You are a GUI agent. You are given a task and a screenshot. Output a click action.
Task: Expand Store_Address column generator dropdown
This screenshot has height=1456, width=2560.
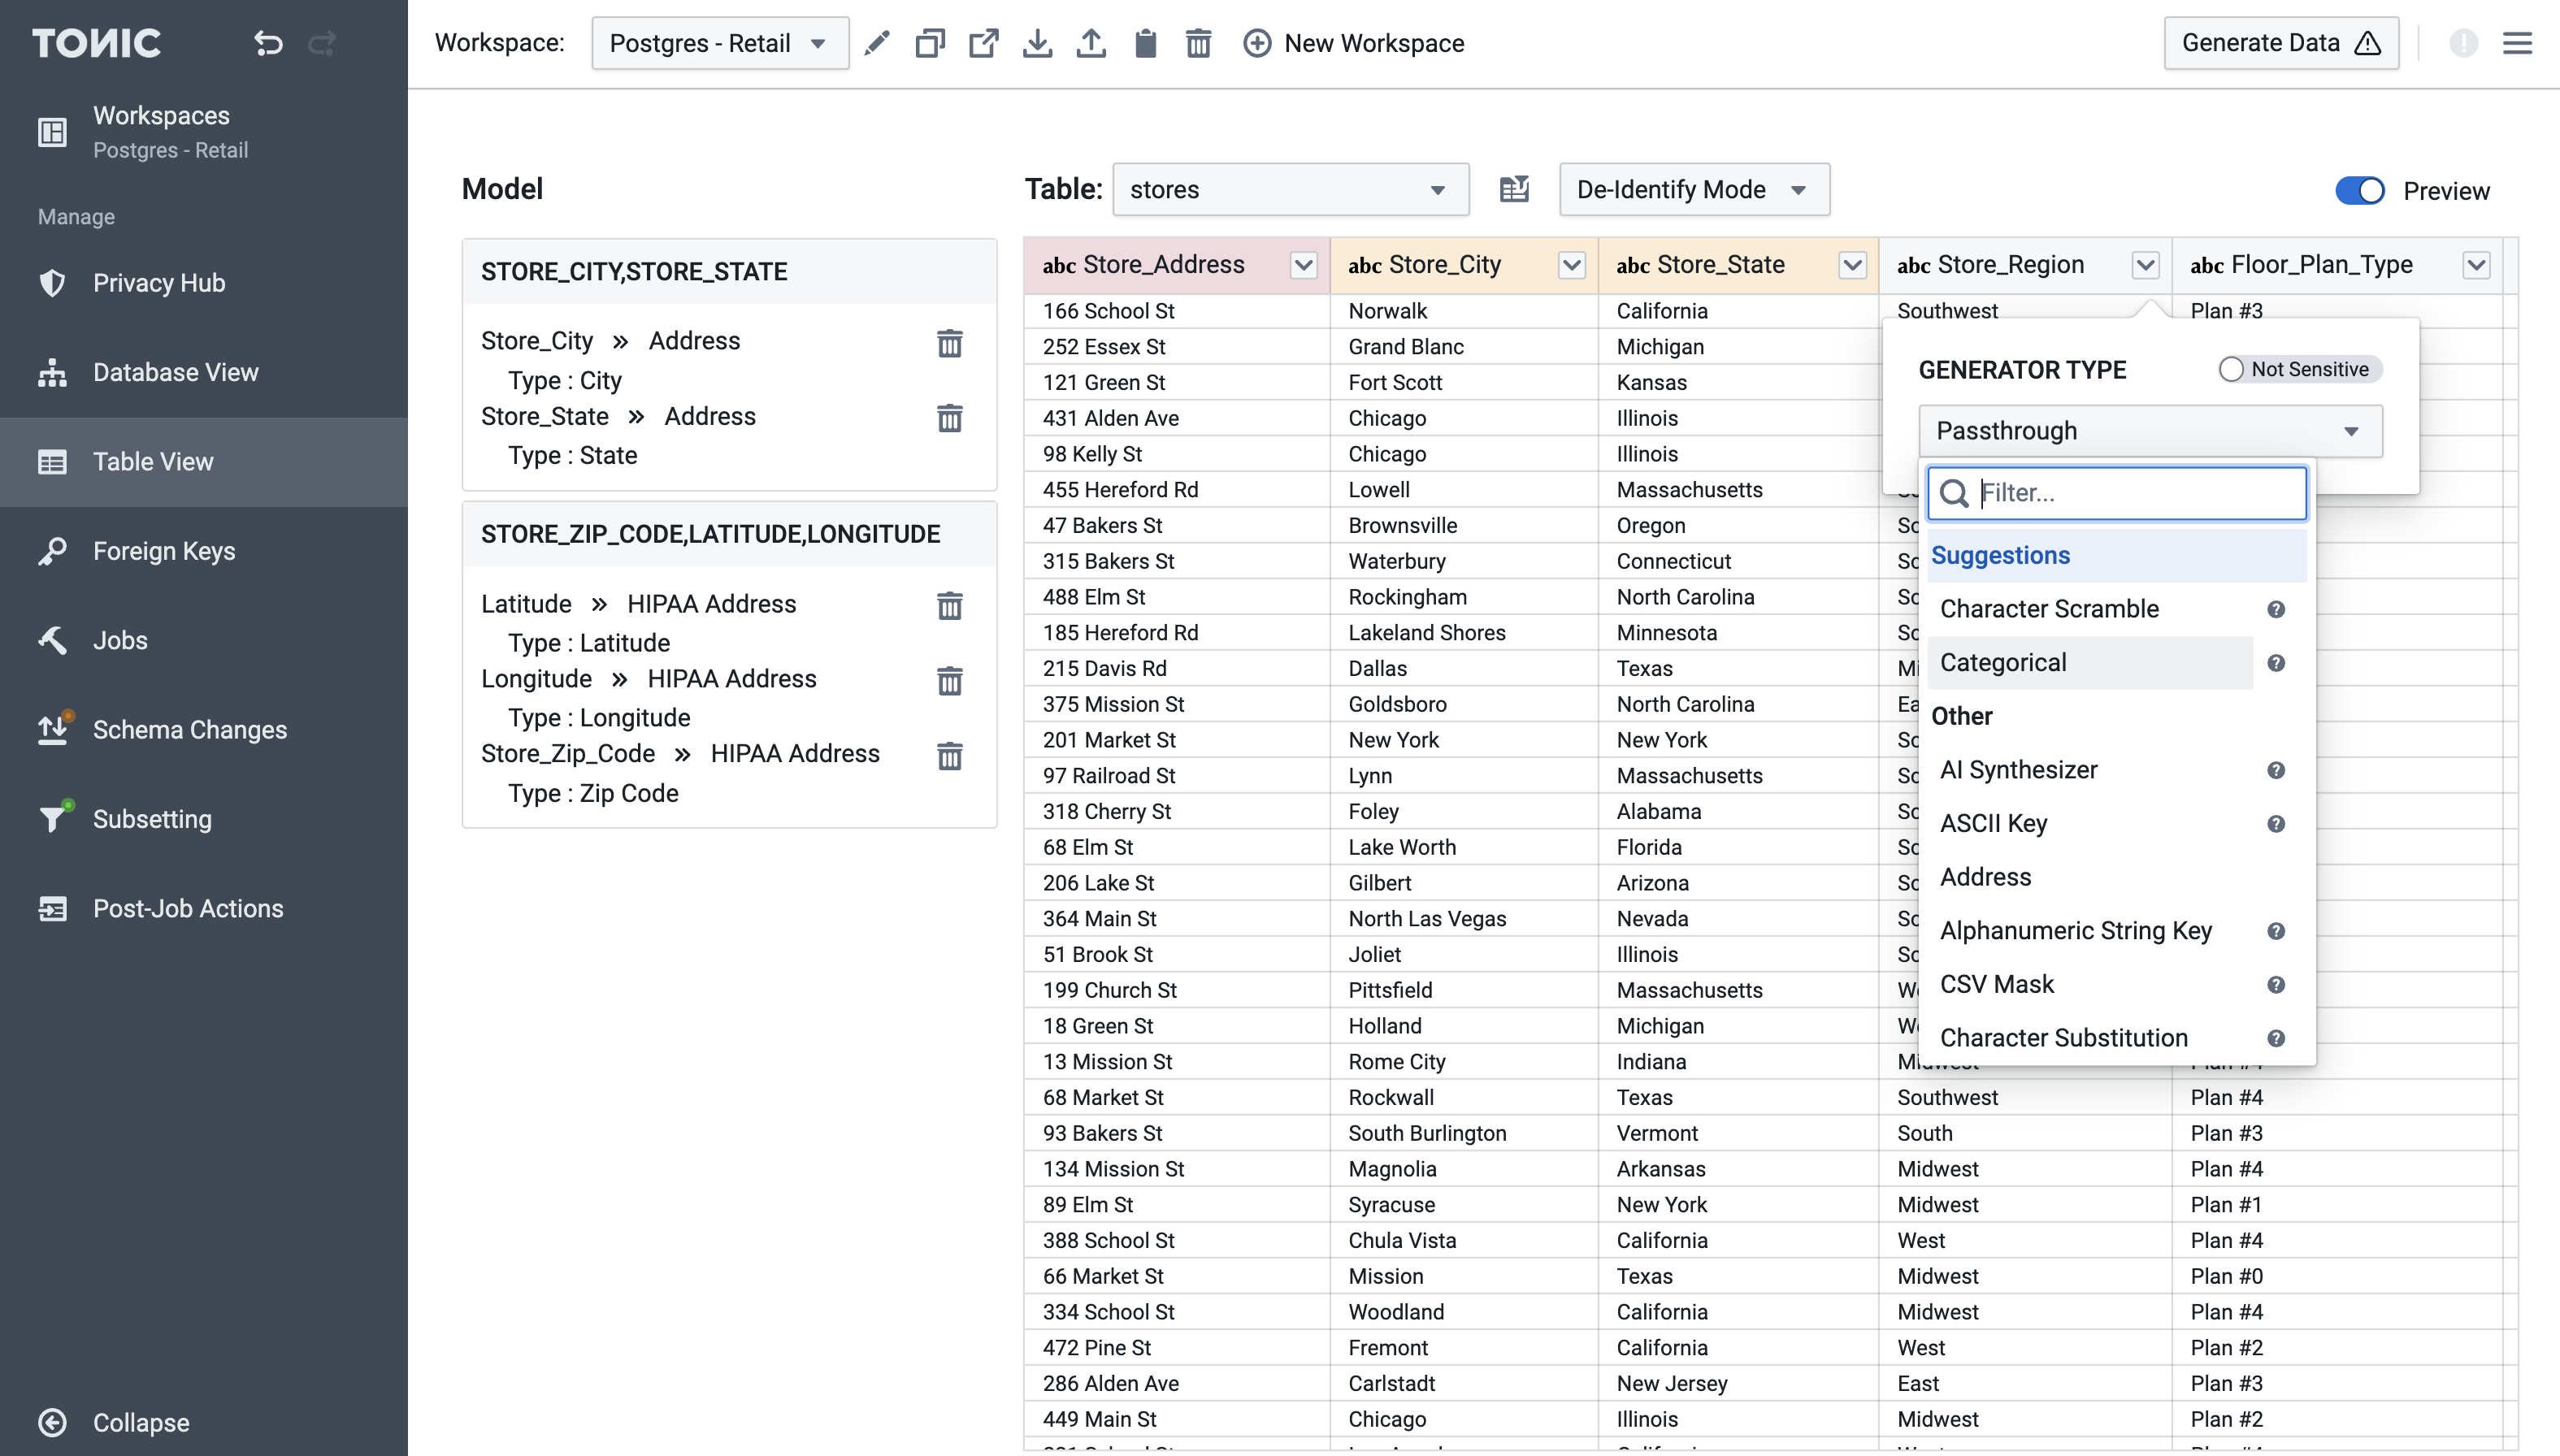1303,265
